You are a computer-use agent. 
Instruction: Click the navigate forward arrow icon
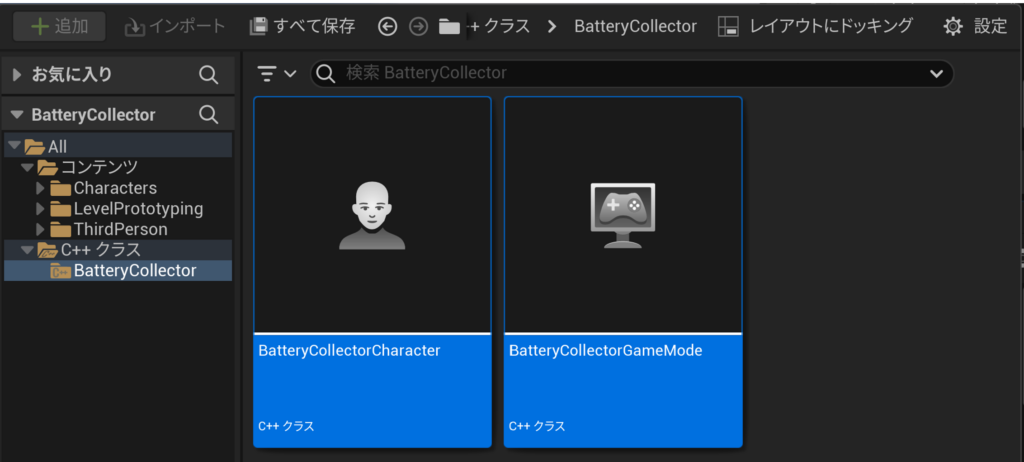tap(418, 27)
